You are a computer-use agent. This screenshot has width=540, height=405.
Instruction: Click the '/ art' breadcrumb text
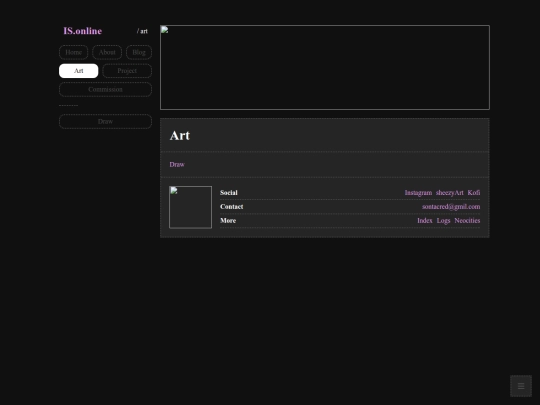142,31
